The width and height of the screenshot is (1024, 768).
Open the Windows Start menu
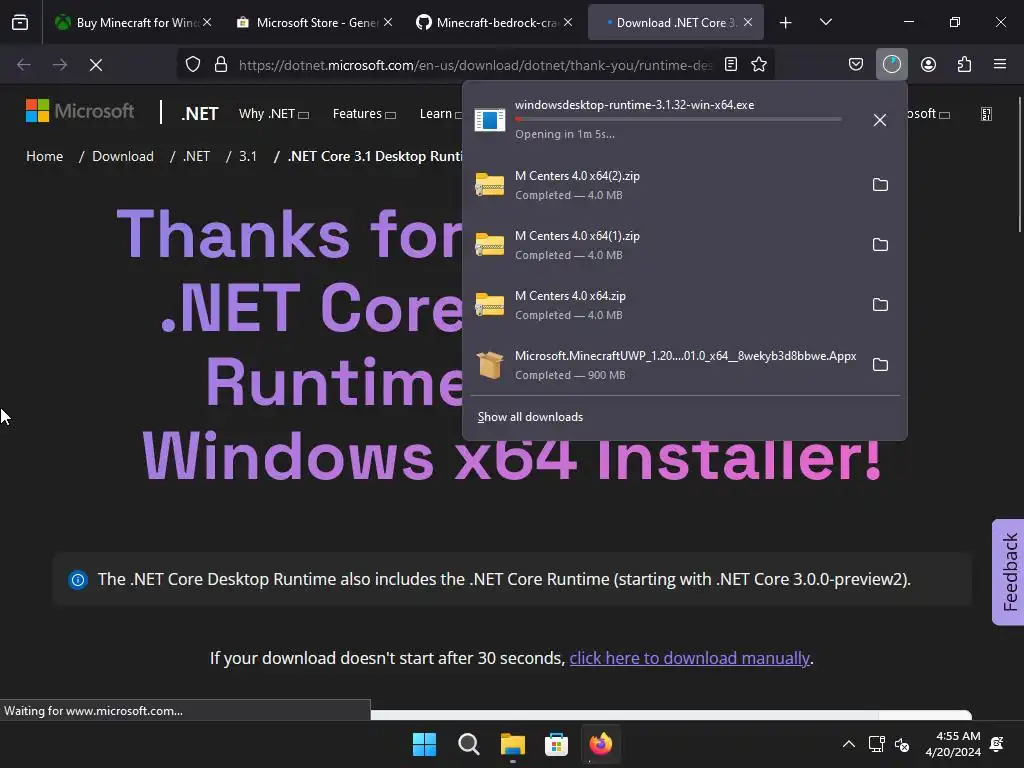click(424, 744)
